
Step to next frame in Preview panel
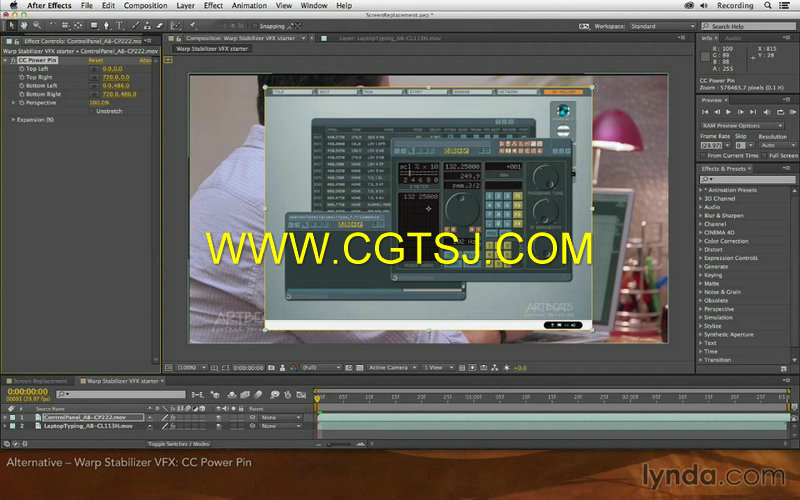click(741, 112)
